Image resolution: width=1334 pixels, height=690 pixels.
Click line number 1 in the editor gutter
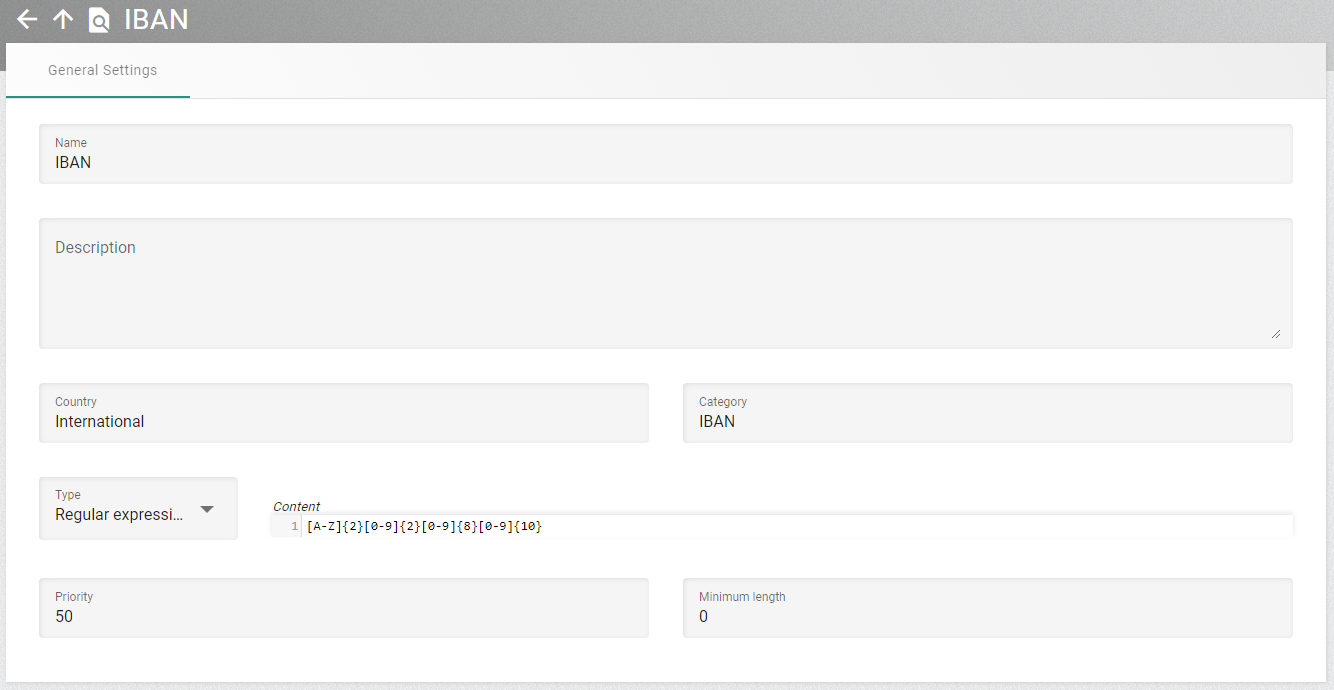pyautogui.click(x=294, y=526)
